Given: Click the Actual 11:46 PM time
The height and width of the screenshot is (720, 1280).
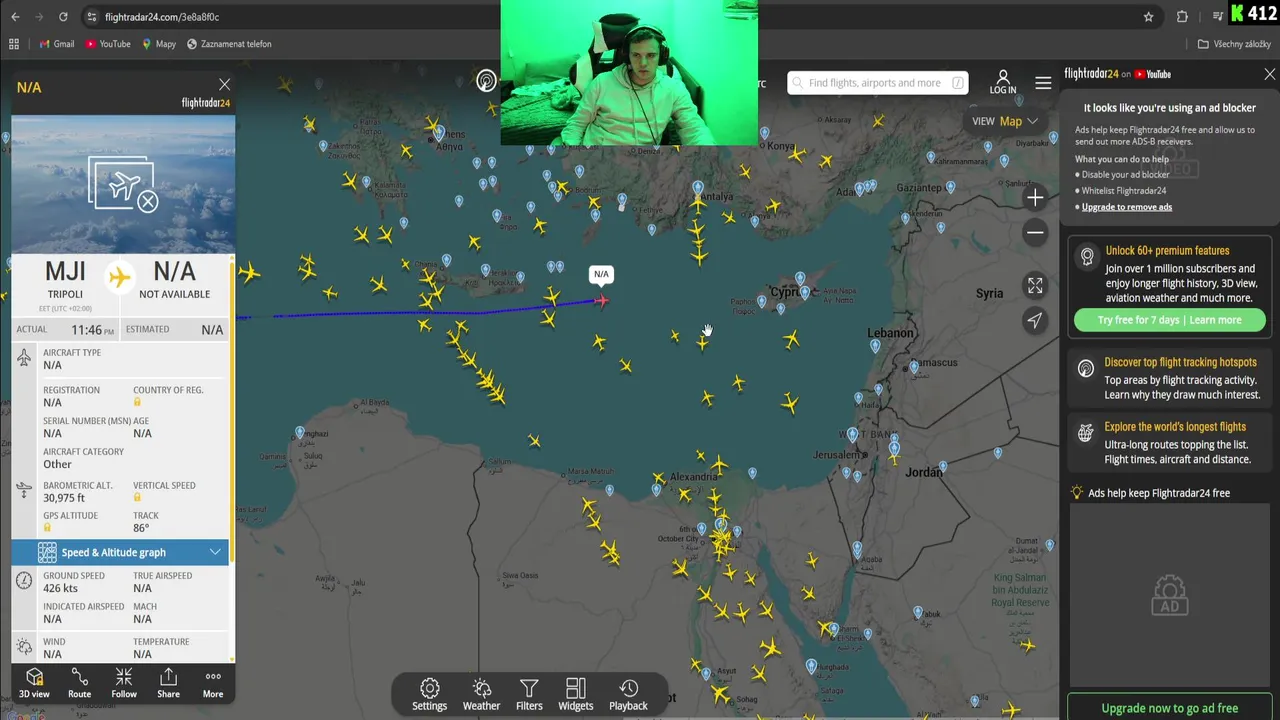Looking at the screenshot, I should [x=92, y=330].
